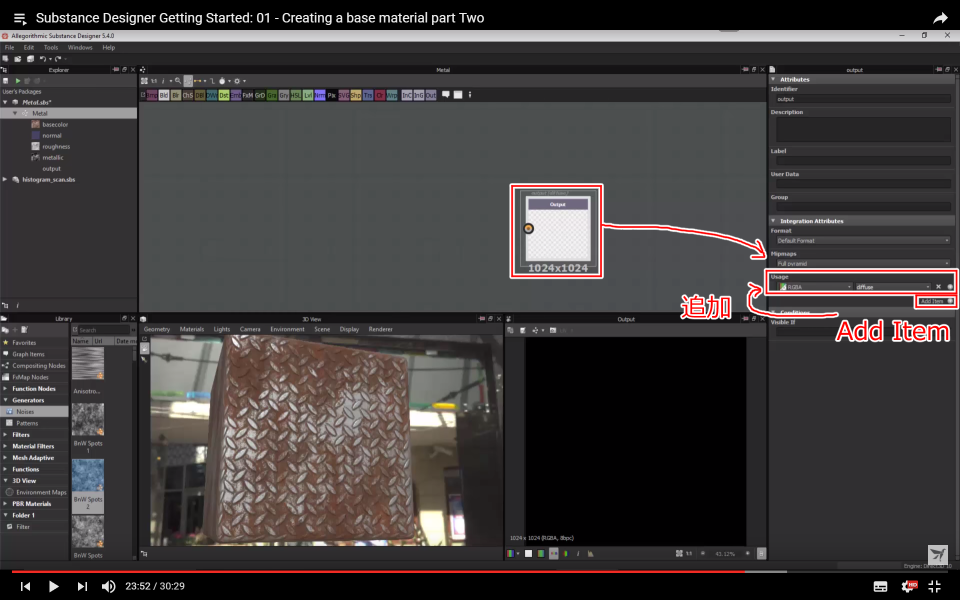This screenshot has width=960, height=600.
Task: Insert an Output (Out) node
Action: click(x=431, y=95)
